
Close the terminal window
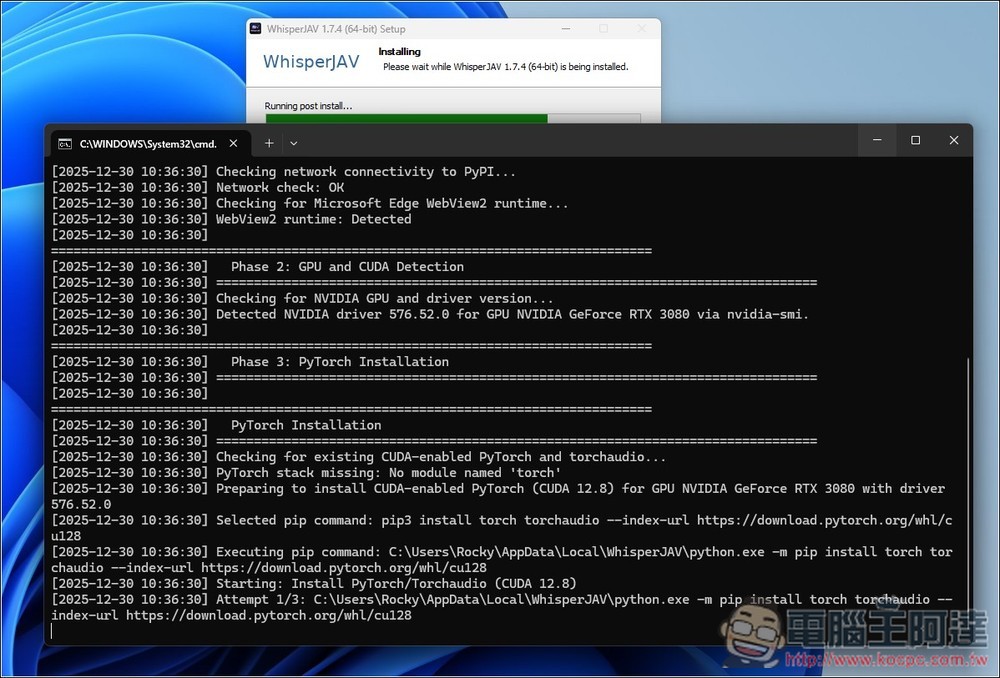[x=953, y=140]
